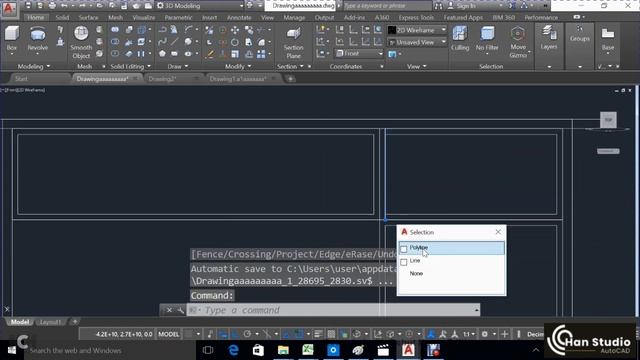This screenshot has width=640, height=360.
Task: Toggle the Culling selection option
Action: [x=460, y=38]
